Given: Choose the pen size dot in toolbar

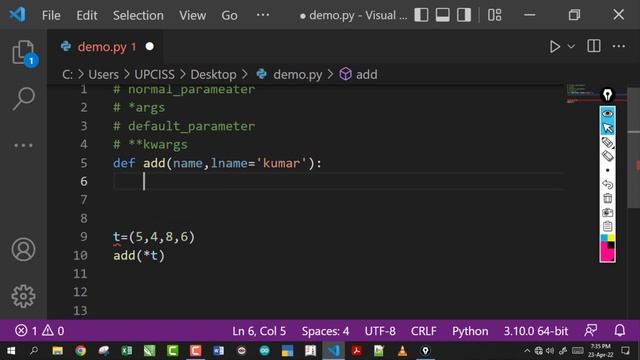Looking at the screenshot, I should [x=607, y=170].
